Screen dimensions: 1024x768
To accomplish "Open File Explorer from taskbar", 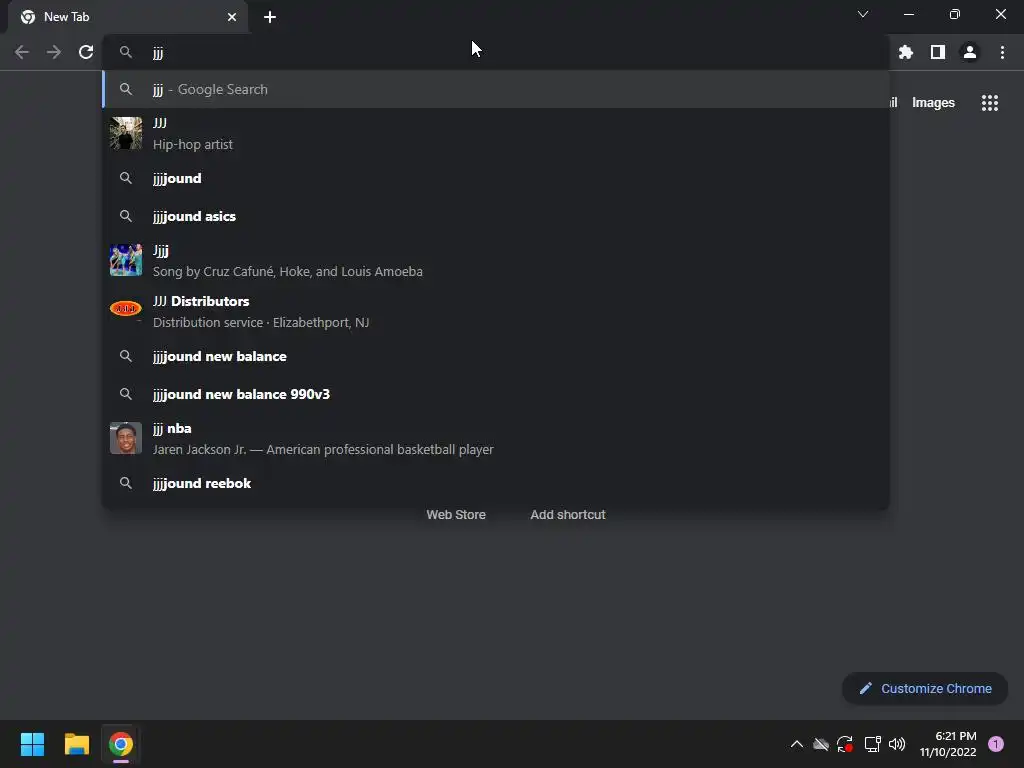I will 76,744.
